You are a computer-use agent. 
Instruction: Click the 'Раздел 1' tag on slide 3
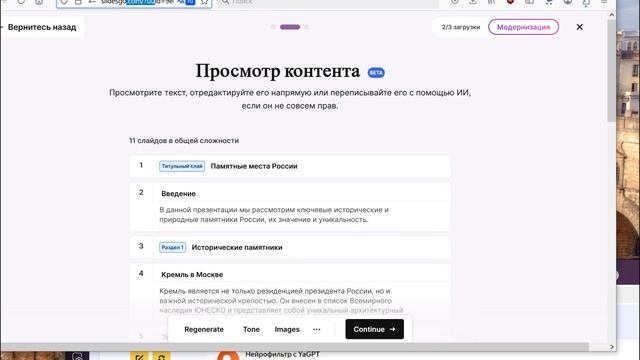(173, 247)
